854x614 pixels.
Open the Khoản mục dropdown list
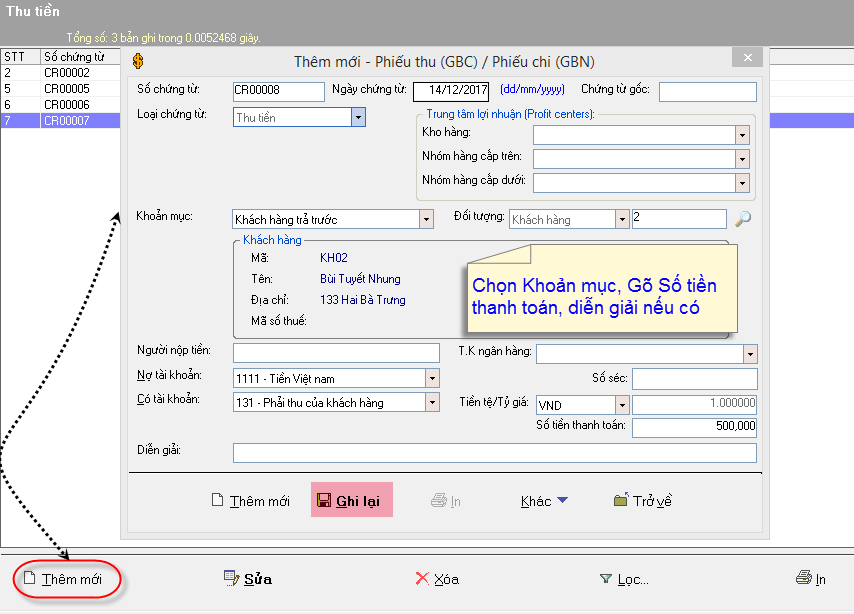click(426, 219)
